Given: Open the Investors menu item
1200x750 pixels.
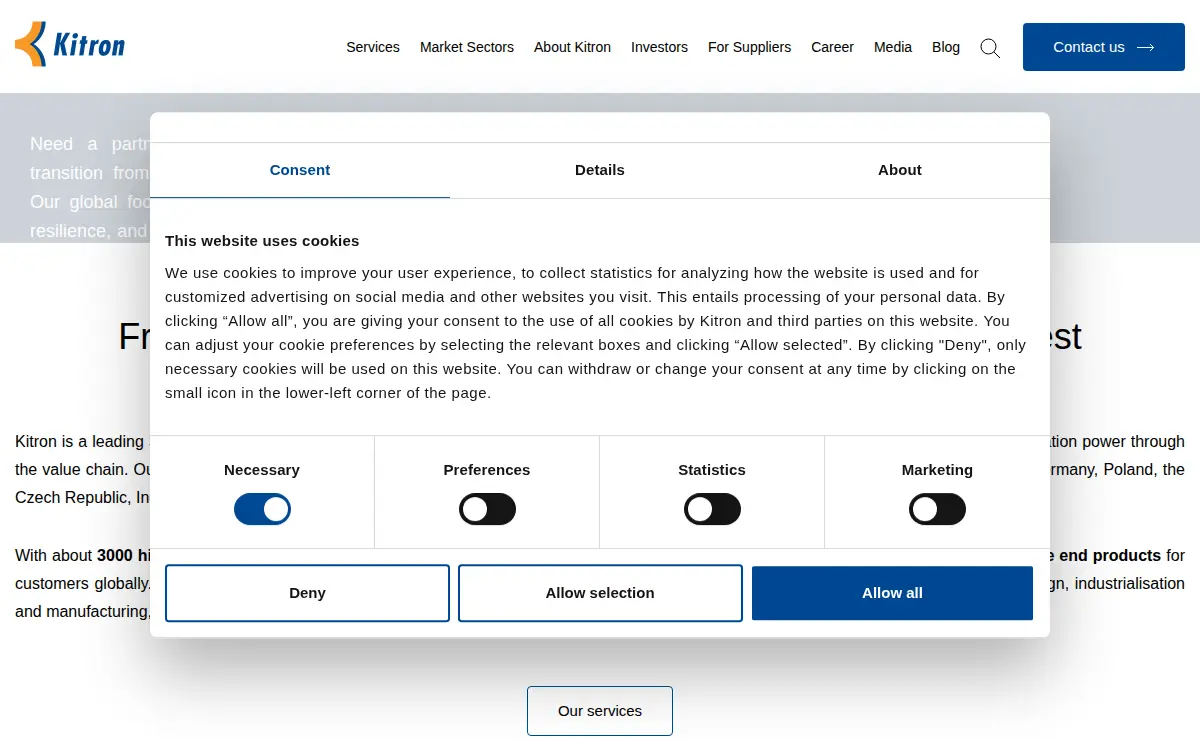Looking at the screenshot, I should tap(659, 47).
